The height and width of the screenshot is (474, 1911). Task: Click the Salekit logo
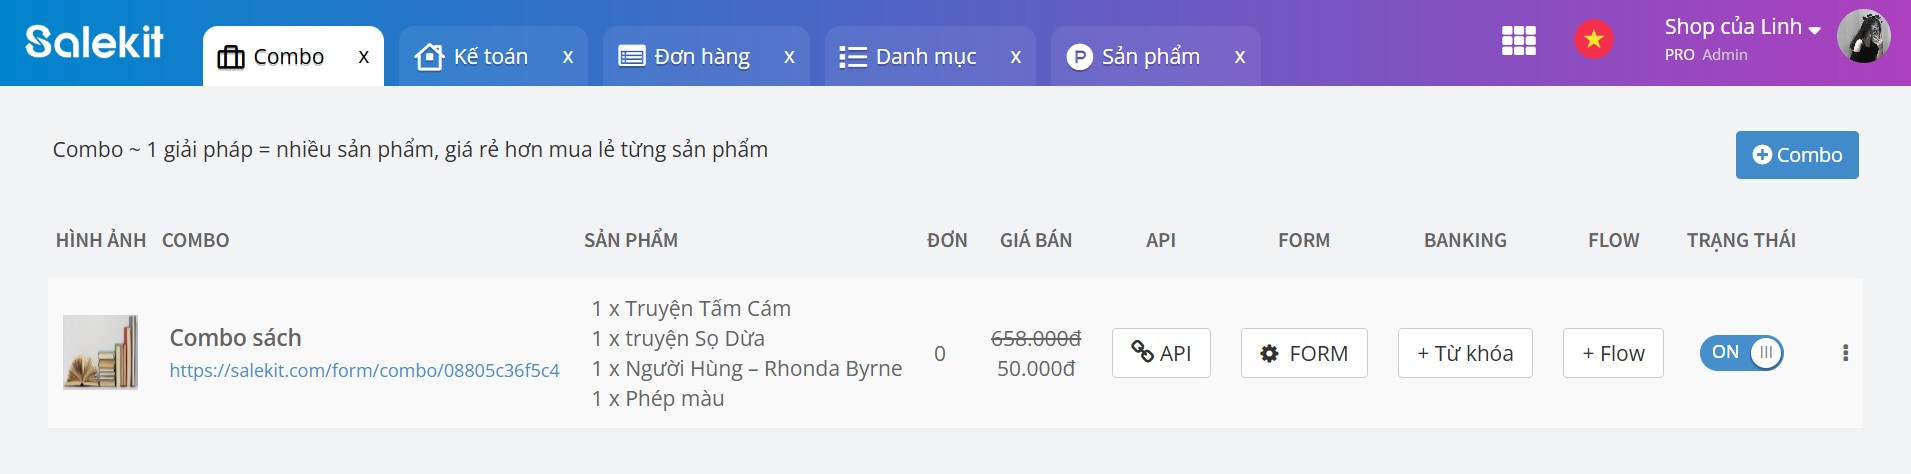(94, 42)
